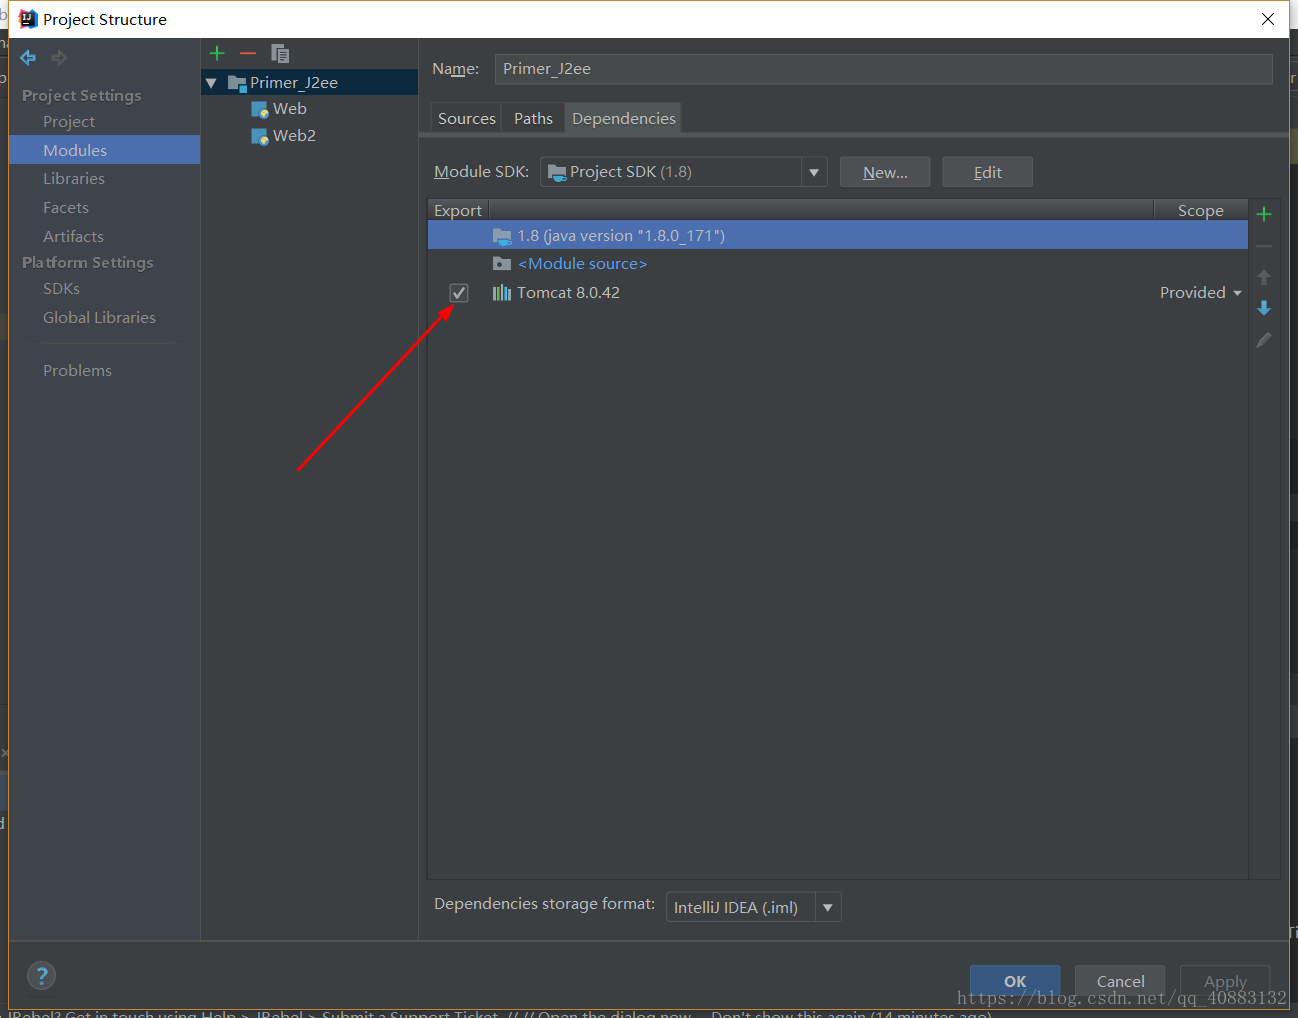Image resolution: width=1298 pixels, height=1018 pixels.
Task: Click the Primer_J2ee module folder icon
Action: 237,83
